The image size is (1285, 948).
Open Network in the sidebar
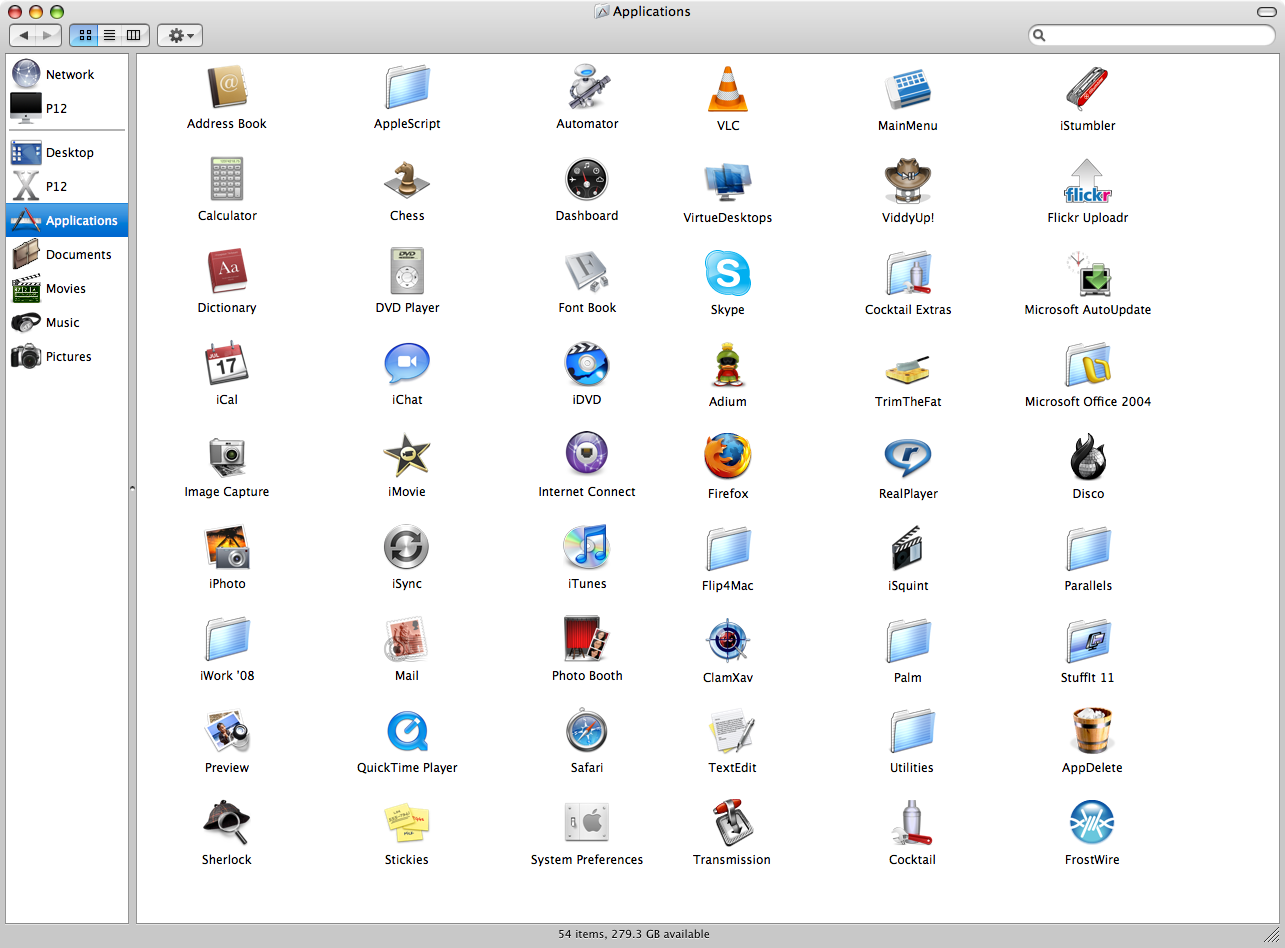(x=67, y=74)
